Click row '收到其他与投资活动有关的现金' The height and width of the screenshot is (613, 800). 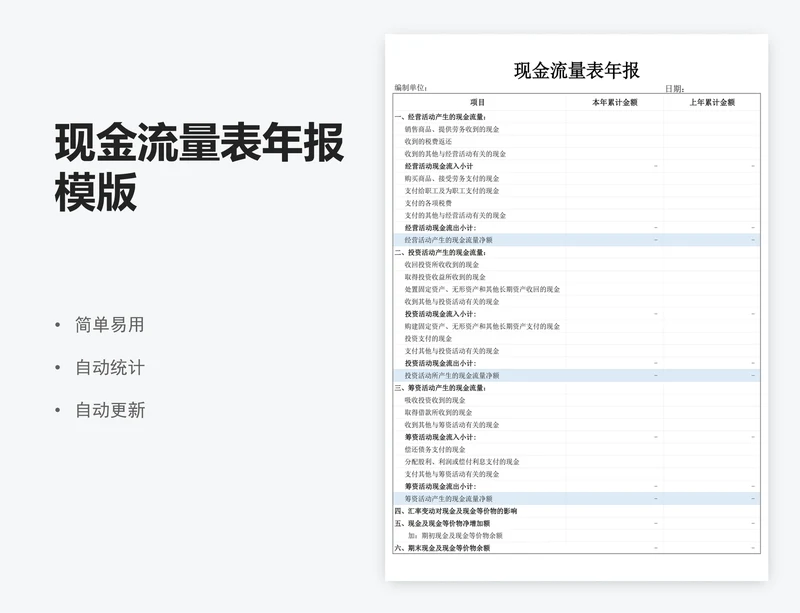click(x=577, y=302)
